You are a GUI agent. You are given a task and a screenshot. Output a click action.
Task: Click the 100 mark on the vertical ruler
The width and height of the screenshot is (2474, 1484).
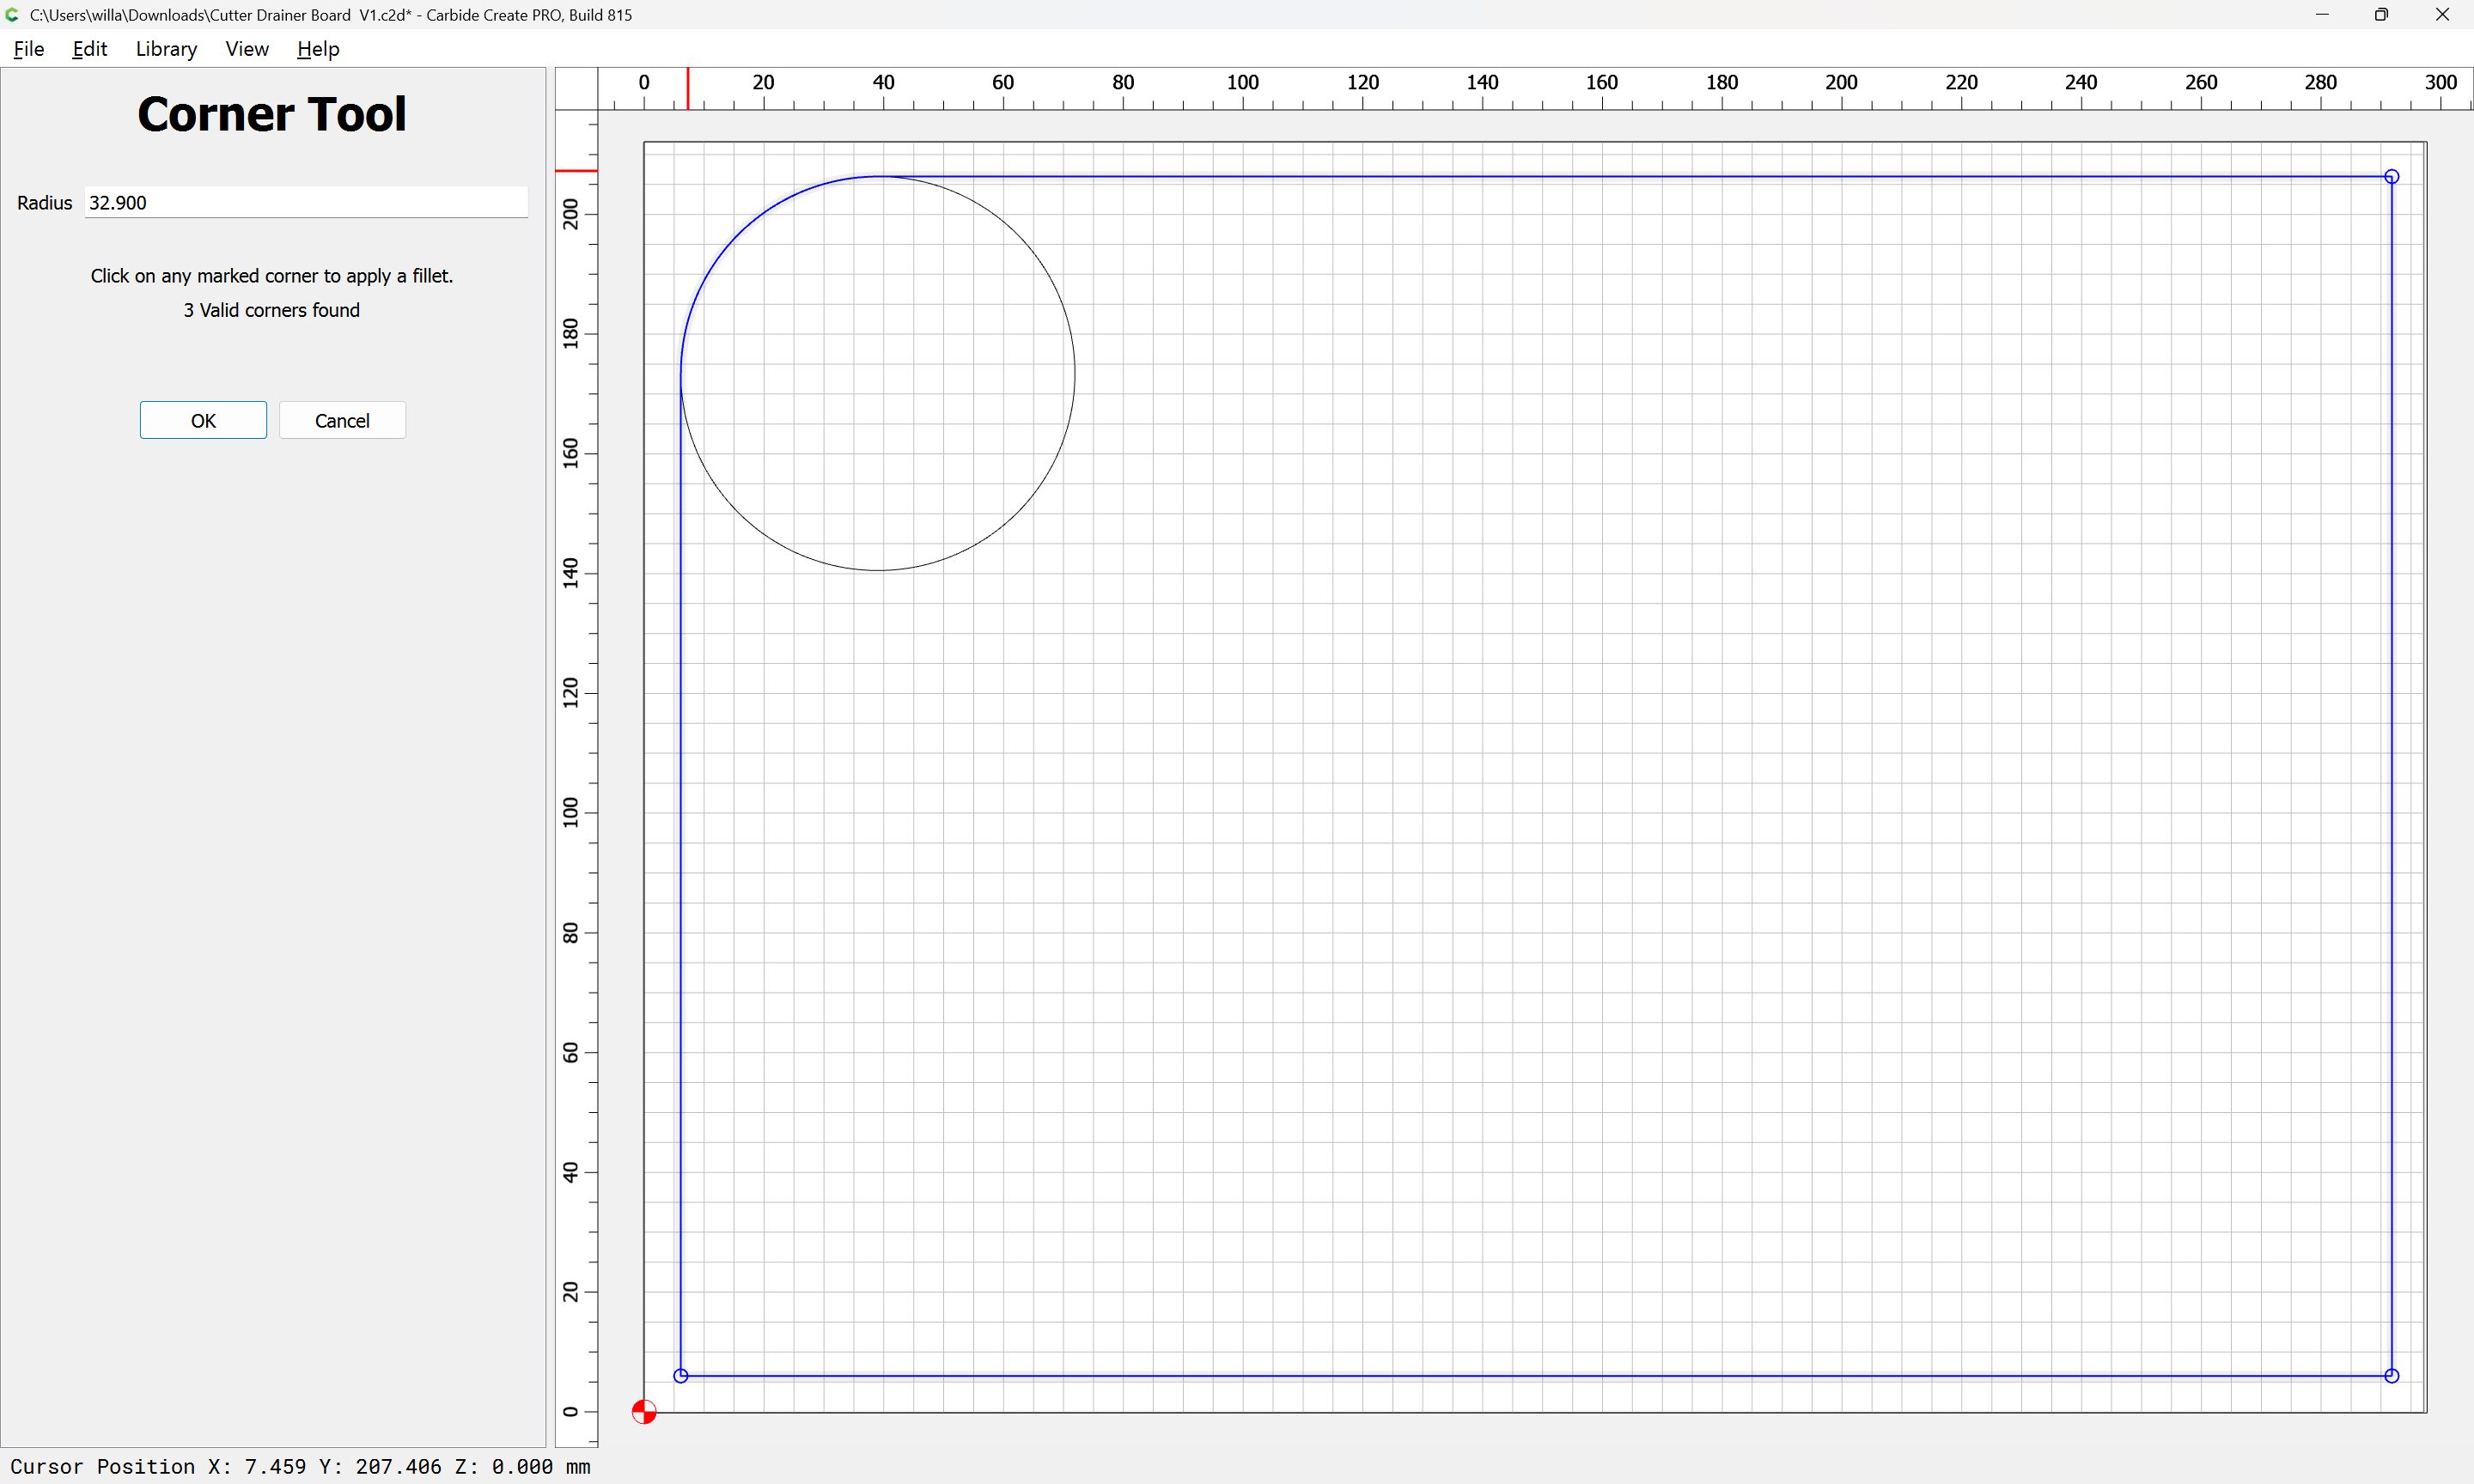570,812
